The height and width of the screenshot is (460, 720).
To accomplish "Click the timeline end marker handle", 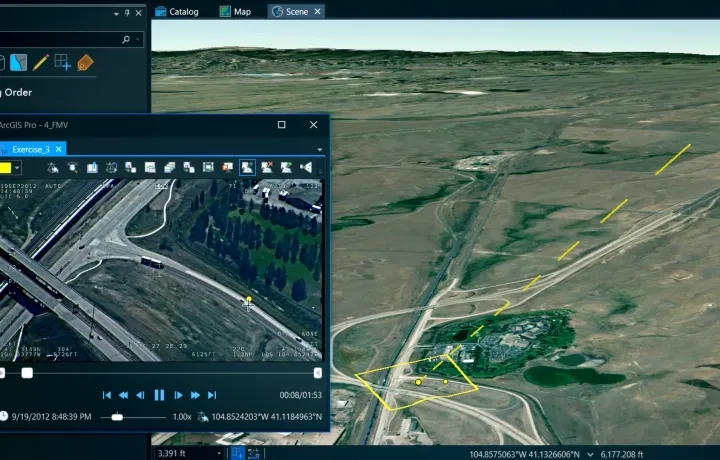I will click(x=317, y=373).
